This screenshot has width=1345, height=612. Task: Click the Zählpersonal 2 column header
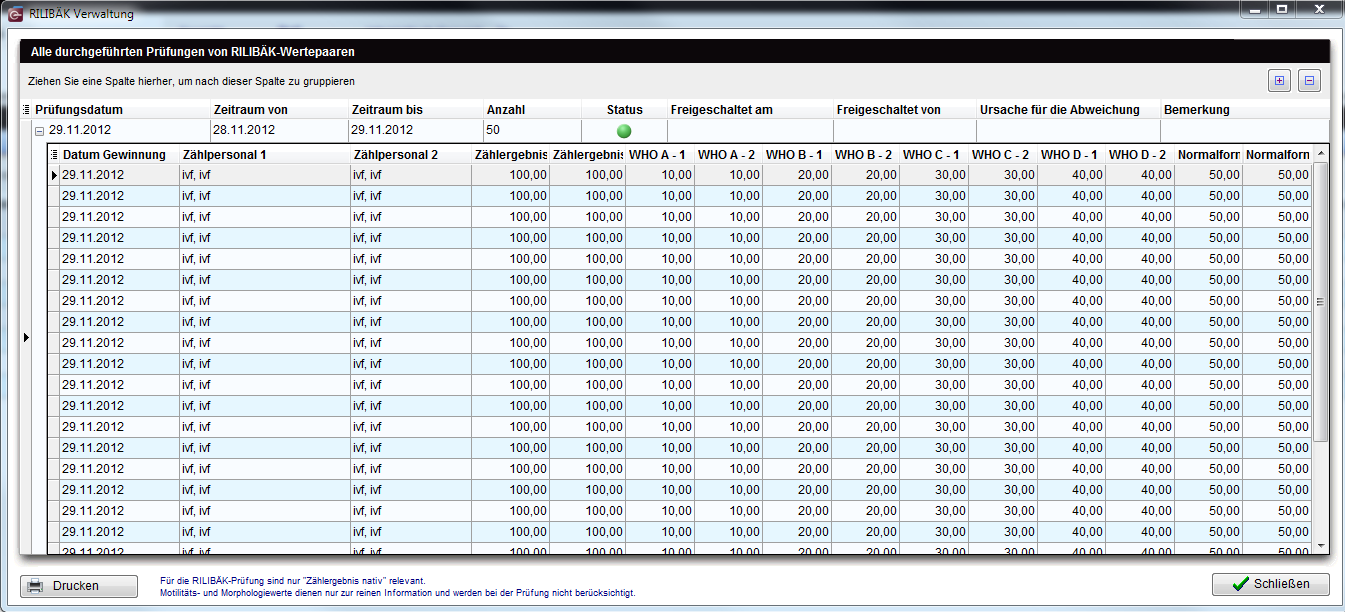pos(410,154)
